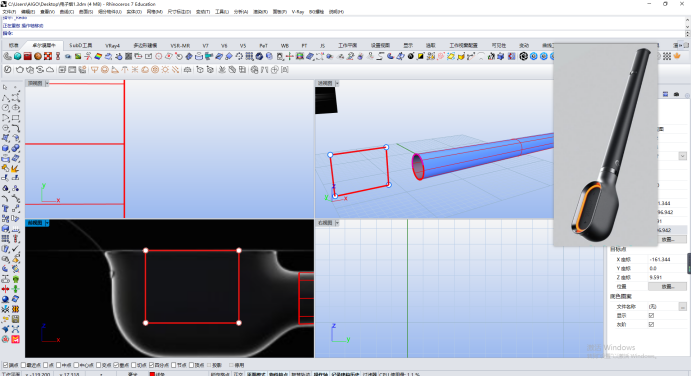Open the perspective viewport title dropdown arrow
This screenshot has height=377, width=692.
click(x=337, y=83)
